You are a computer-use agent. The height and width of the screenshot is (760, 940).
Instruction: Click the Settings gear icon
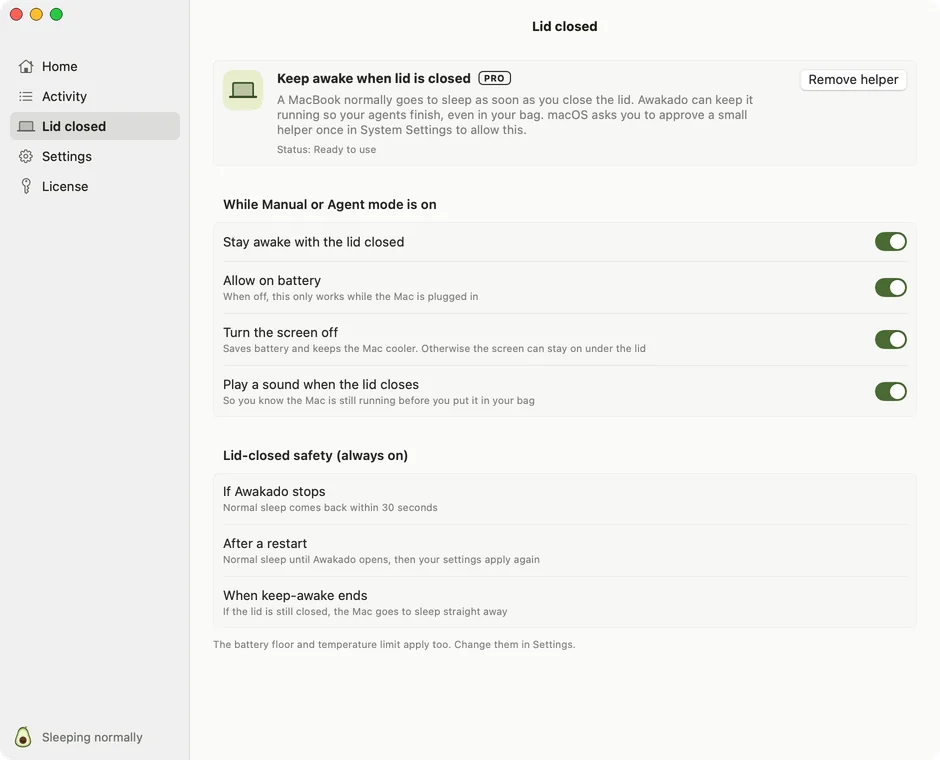26,156
